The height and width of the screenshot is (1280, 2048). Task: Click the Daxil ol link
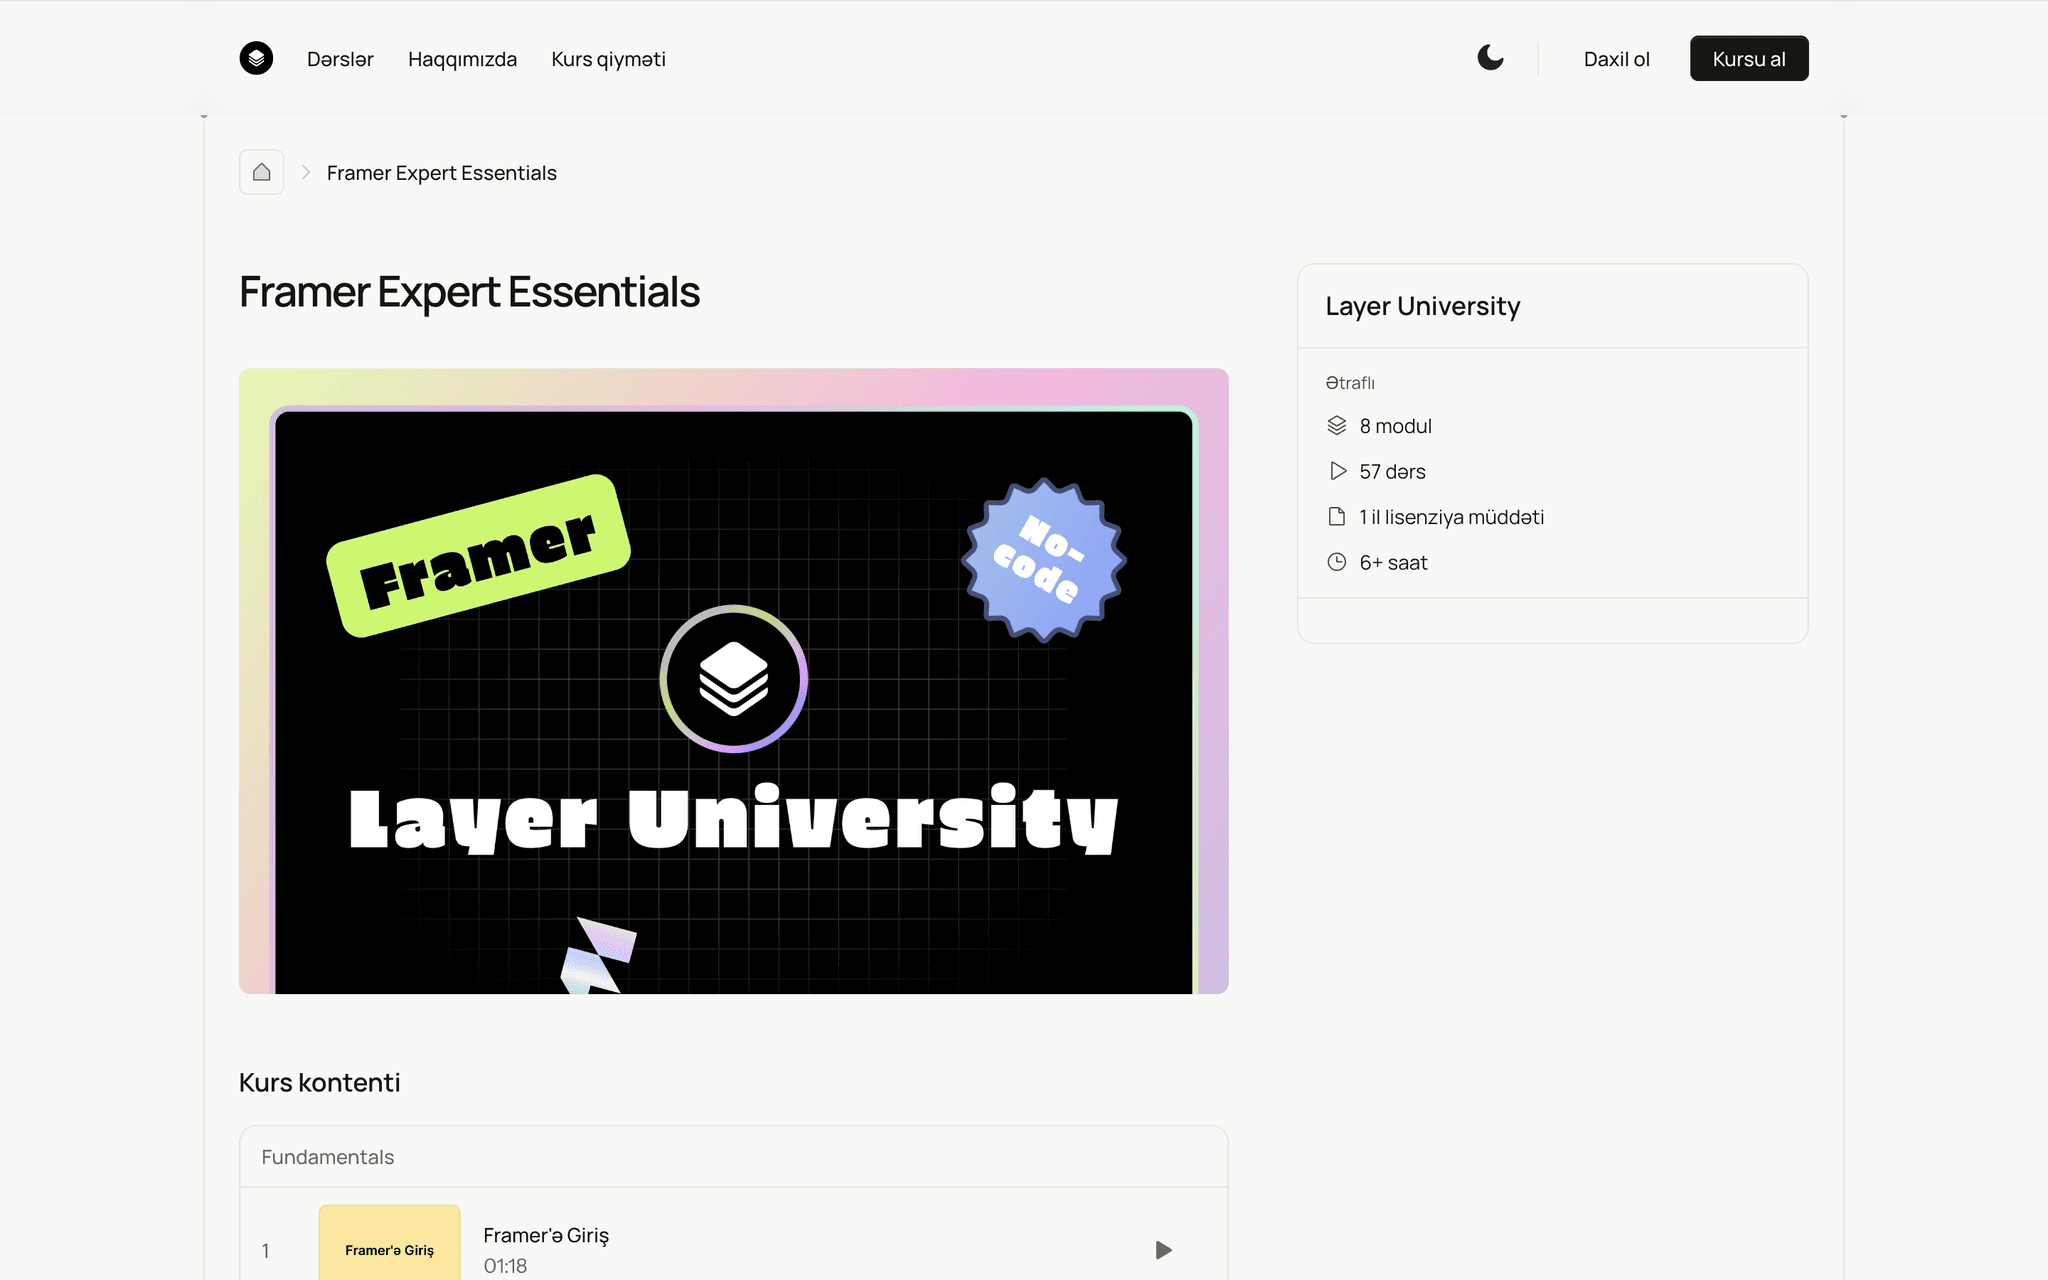tap(1616, 59)
